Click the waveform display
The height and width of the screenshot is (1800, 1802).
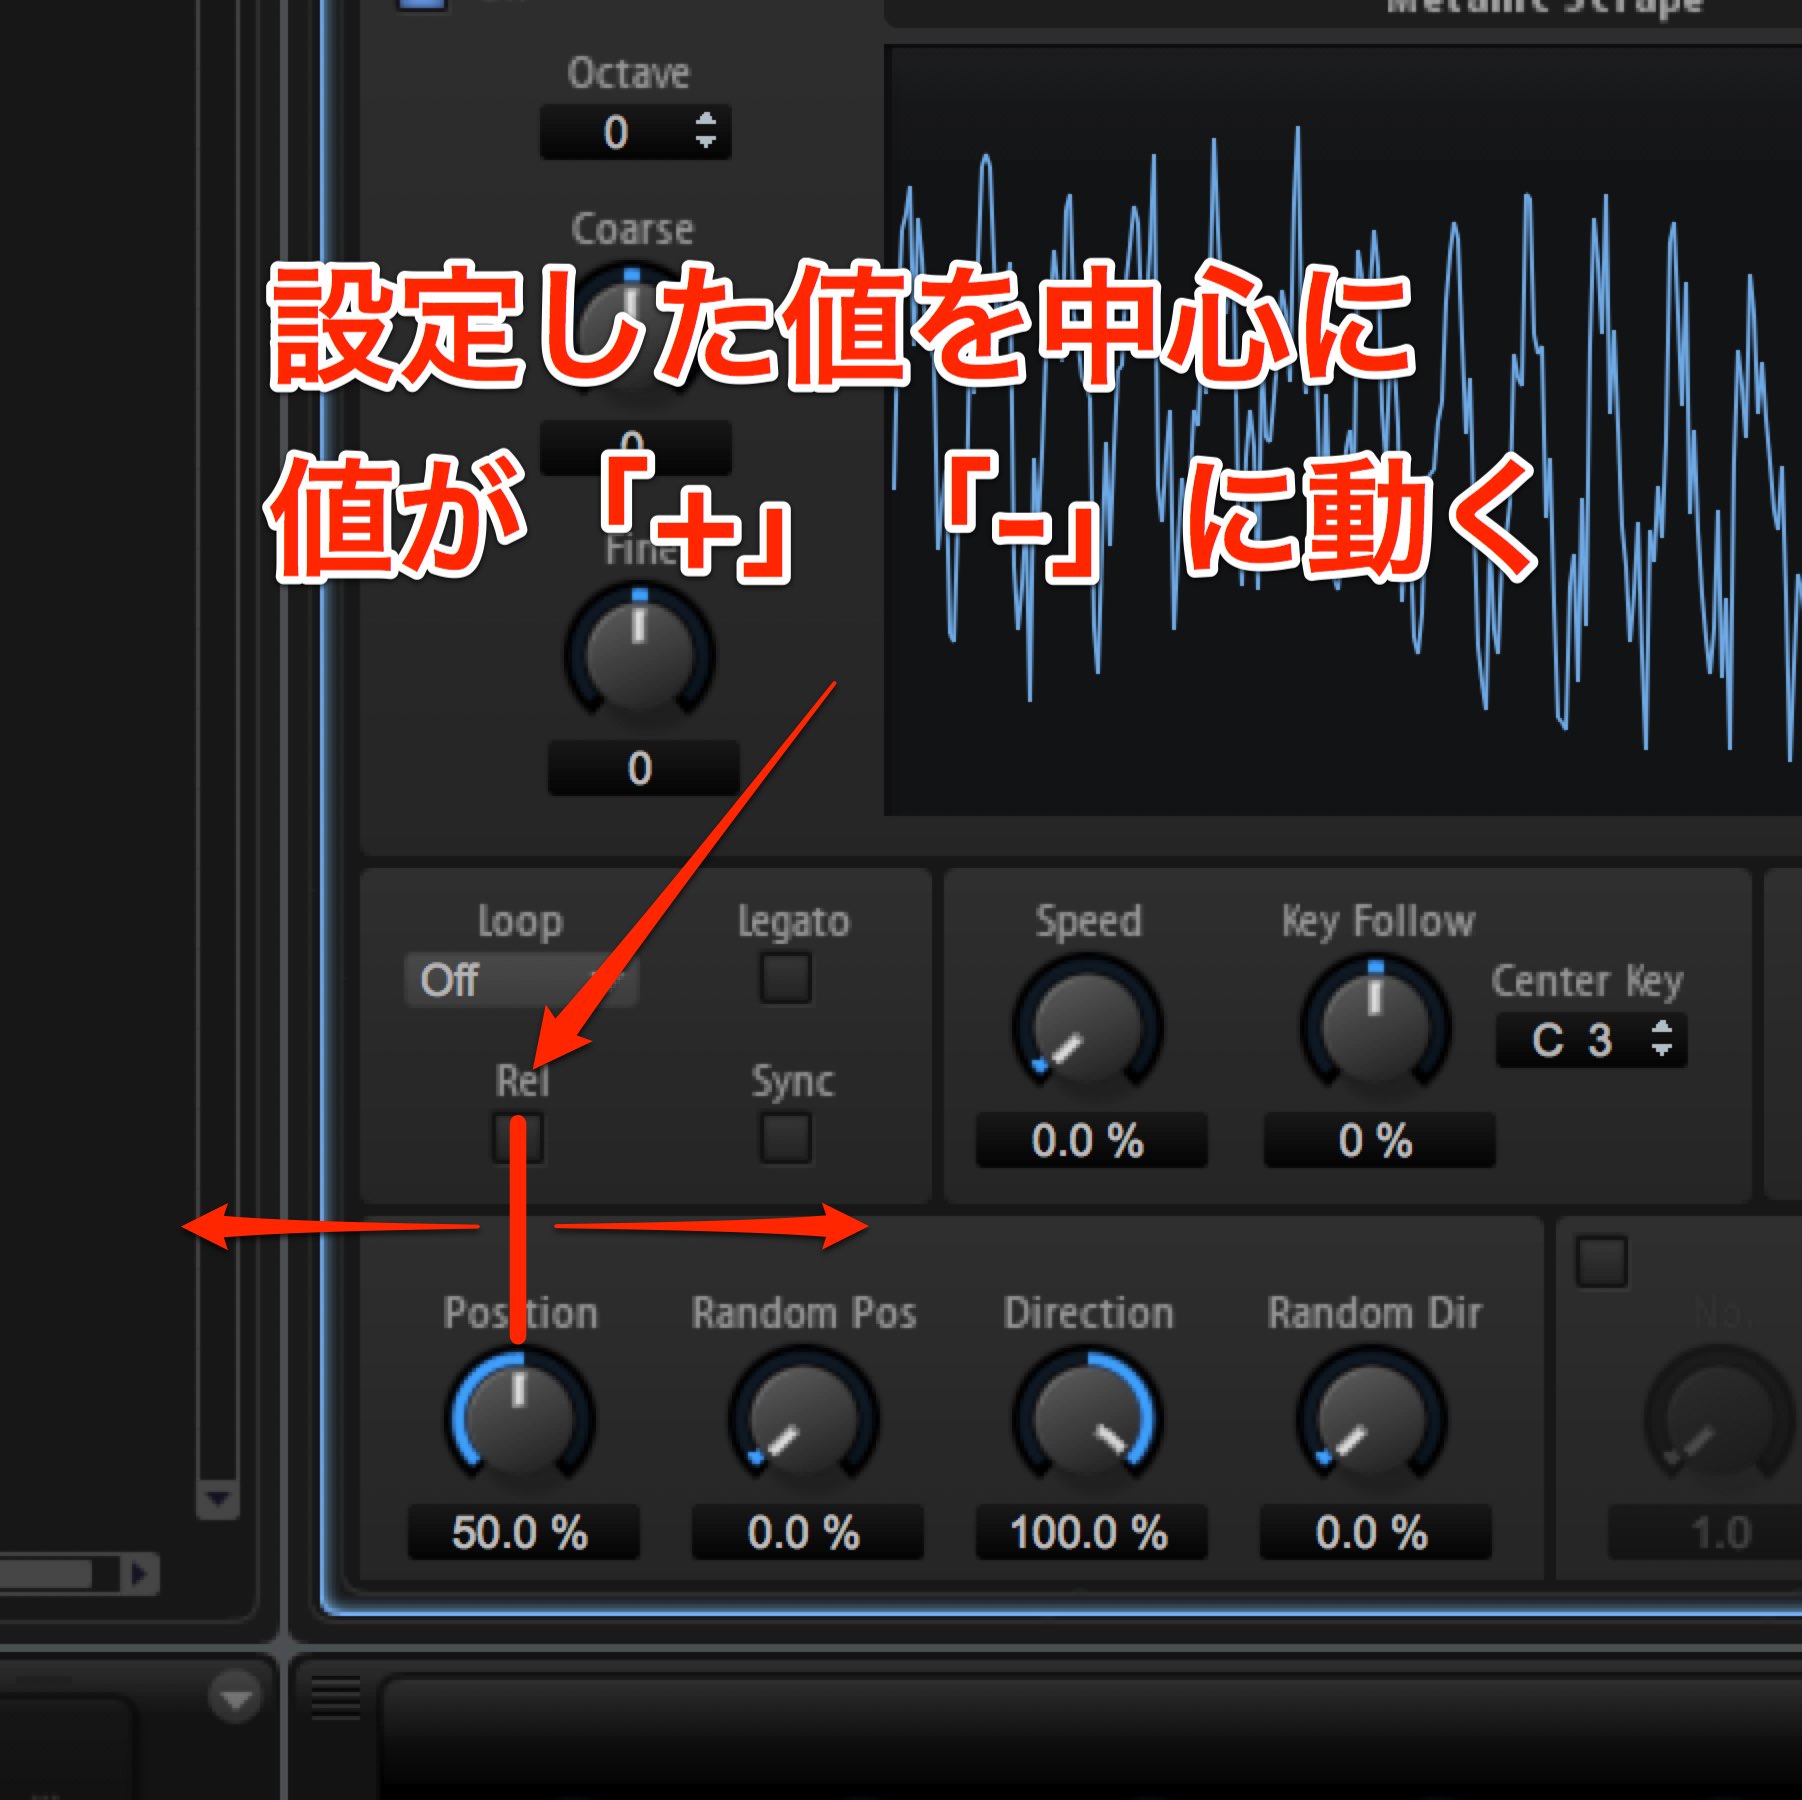click(1343, 430)
